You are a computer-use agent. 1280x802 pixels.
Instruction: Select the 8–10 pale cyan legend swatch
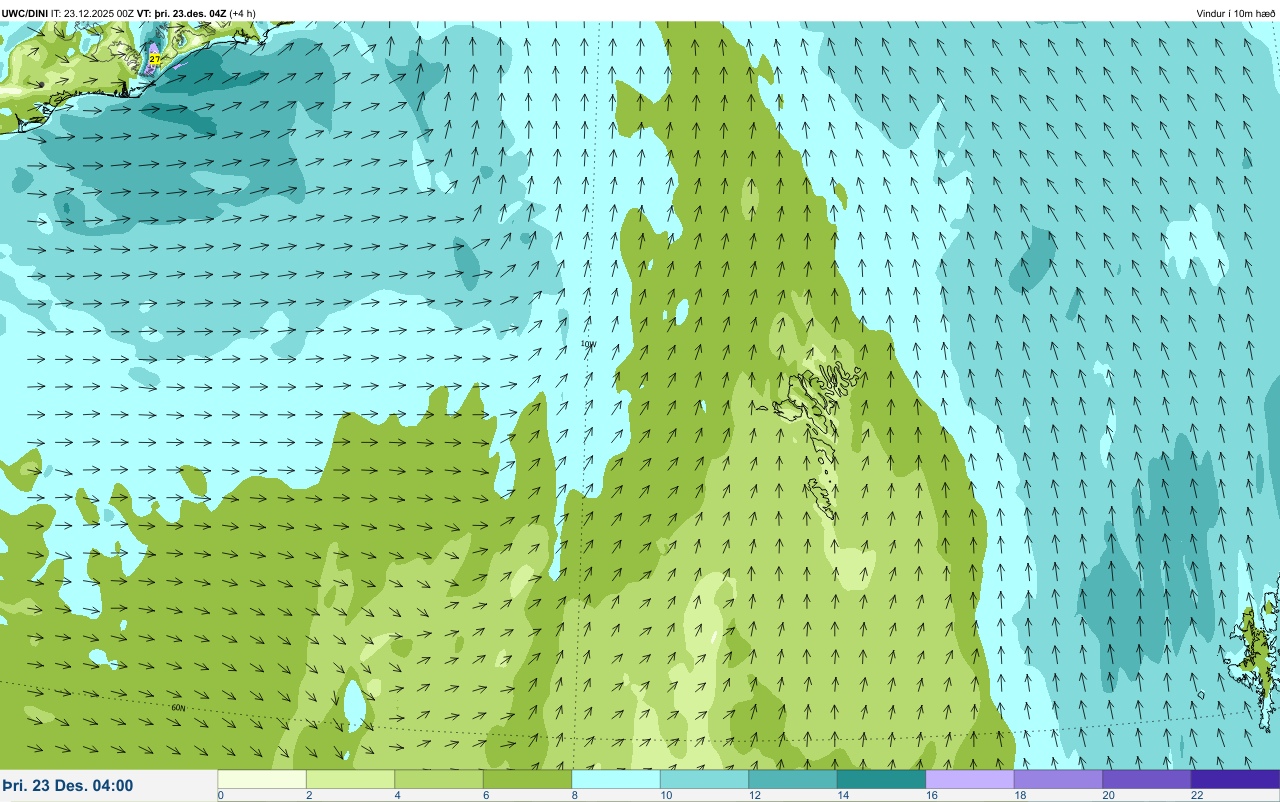616,779
